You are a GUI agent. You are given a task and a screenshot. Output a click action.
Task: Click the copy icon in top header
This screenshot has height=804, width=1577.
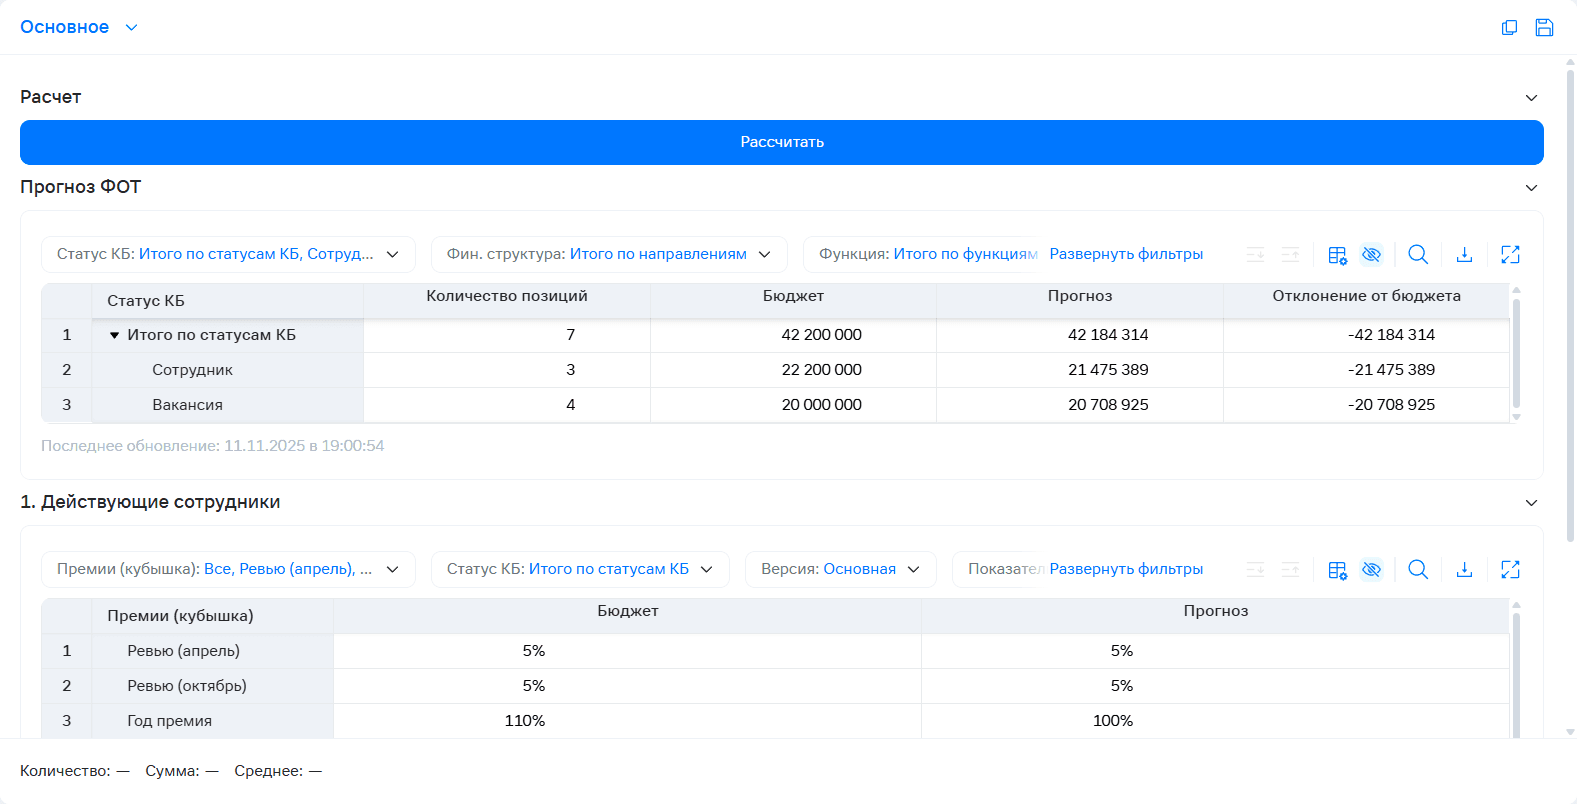tap(1509, 28)
